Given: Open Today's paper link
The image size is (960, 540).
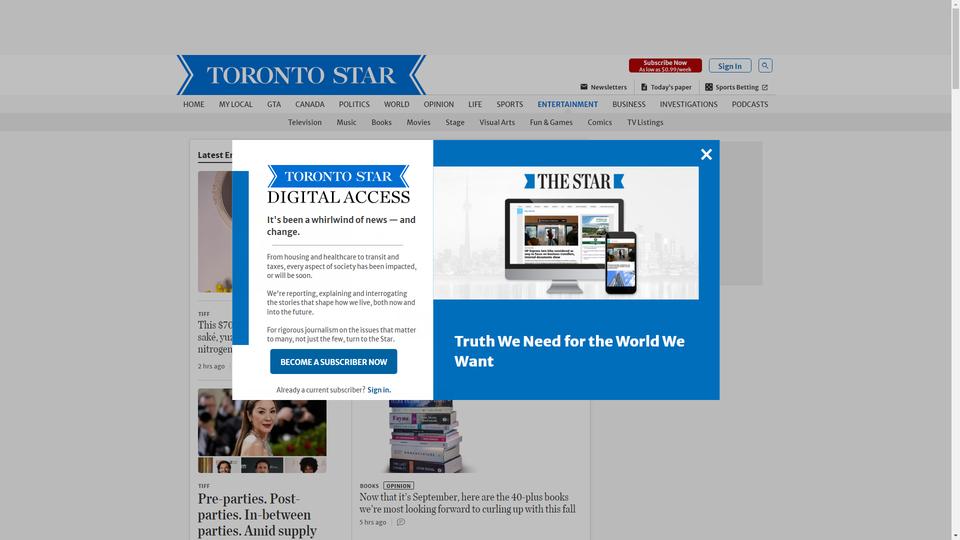Looking at the screenshot, I should point(666,87).
